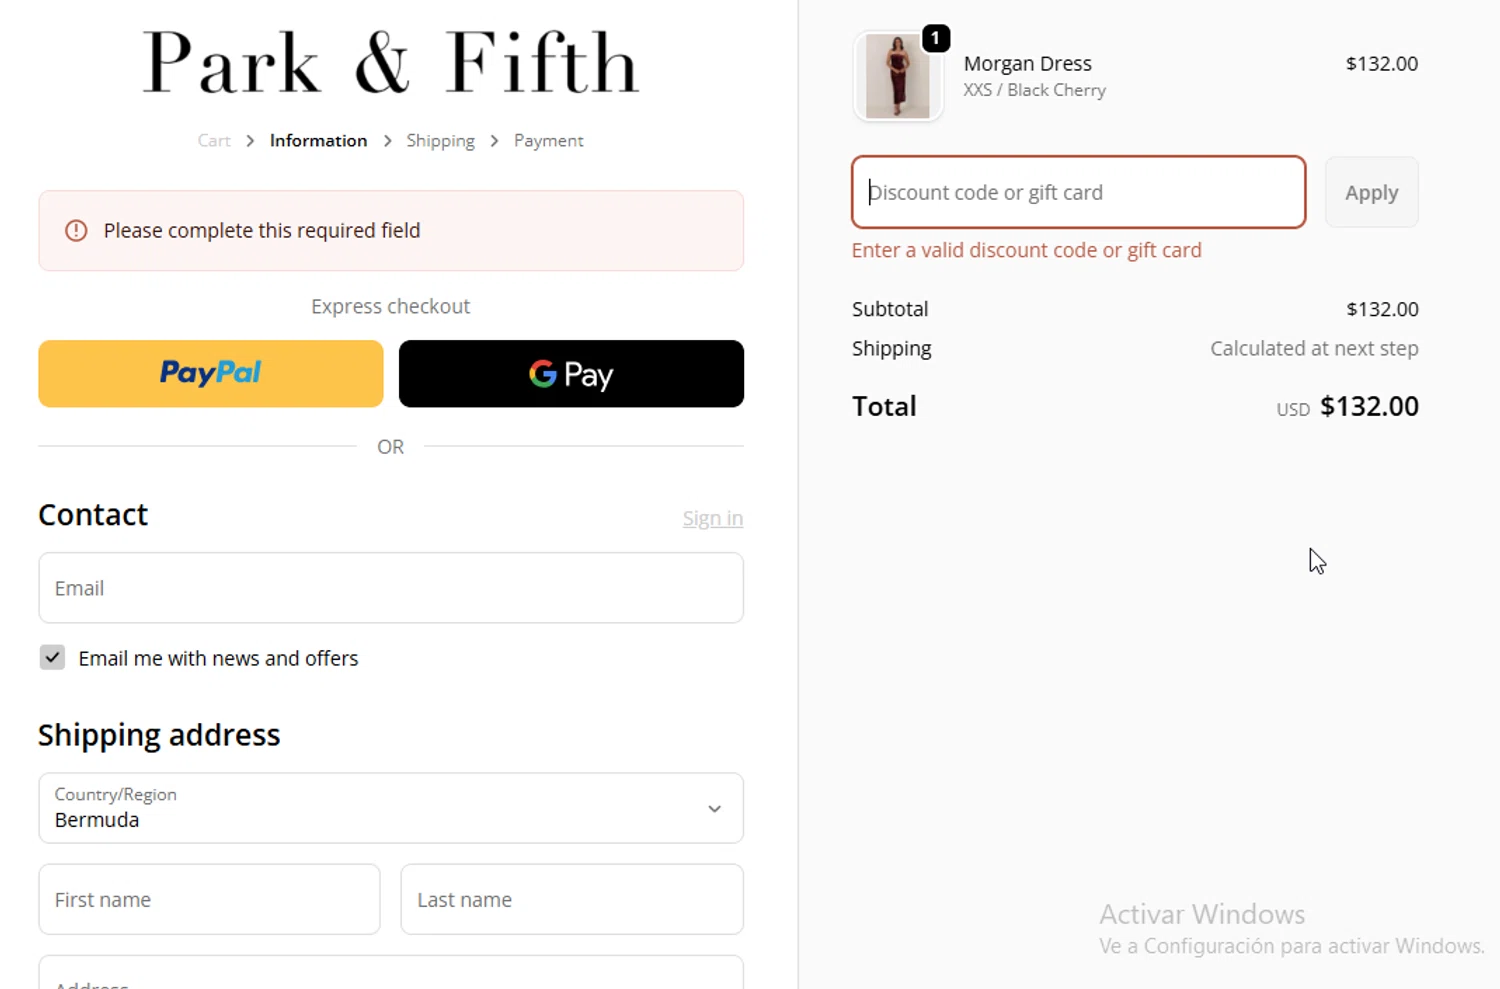Focus the Discount code or gift card field
Screen dimensions: 1500x989
1078,192
